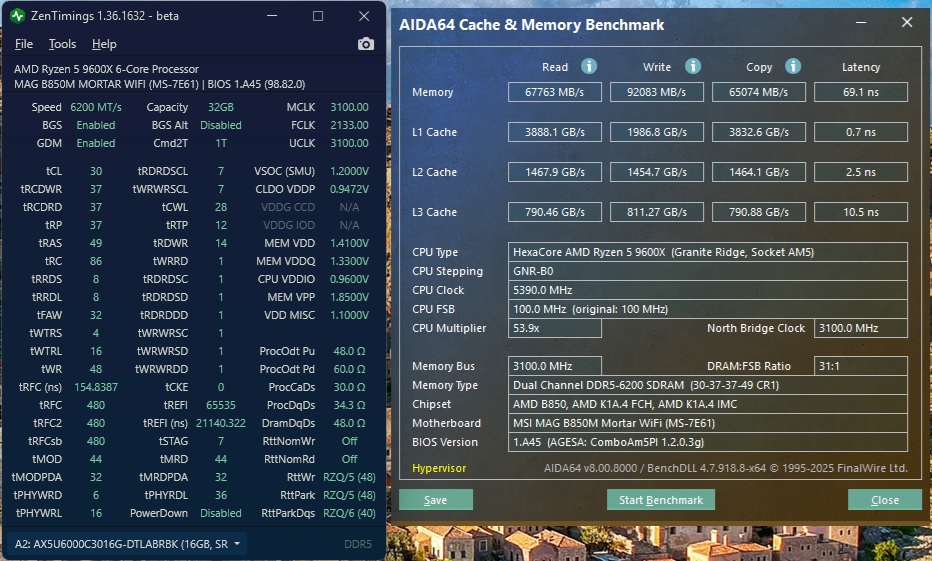Click the CPU Type field HexaCore AMD Ryzen
This screenshot has height=561, width=932.
[707, 252]
